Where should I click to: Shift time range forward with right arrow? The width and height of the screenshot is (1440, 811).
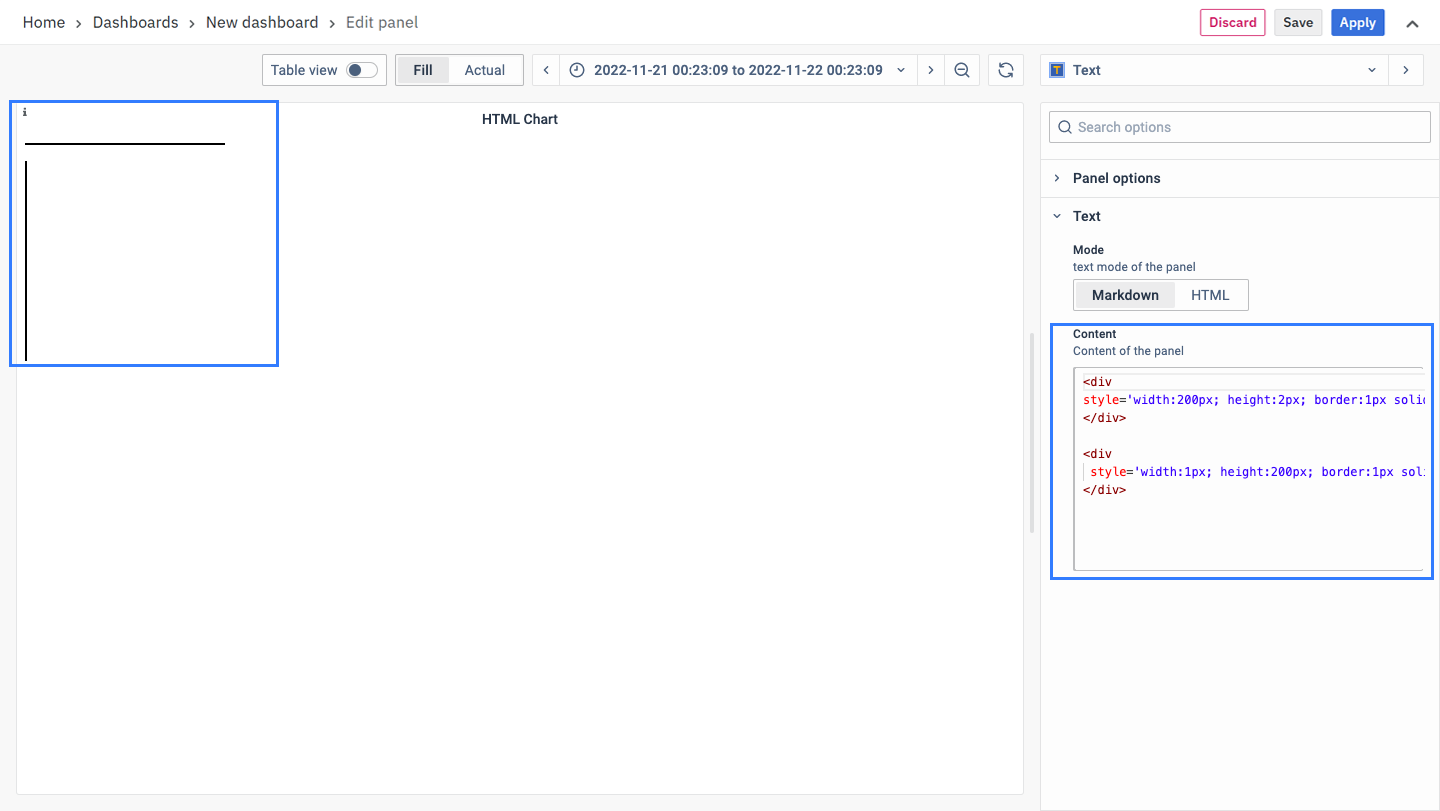[931, 70]
